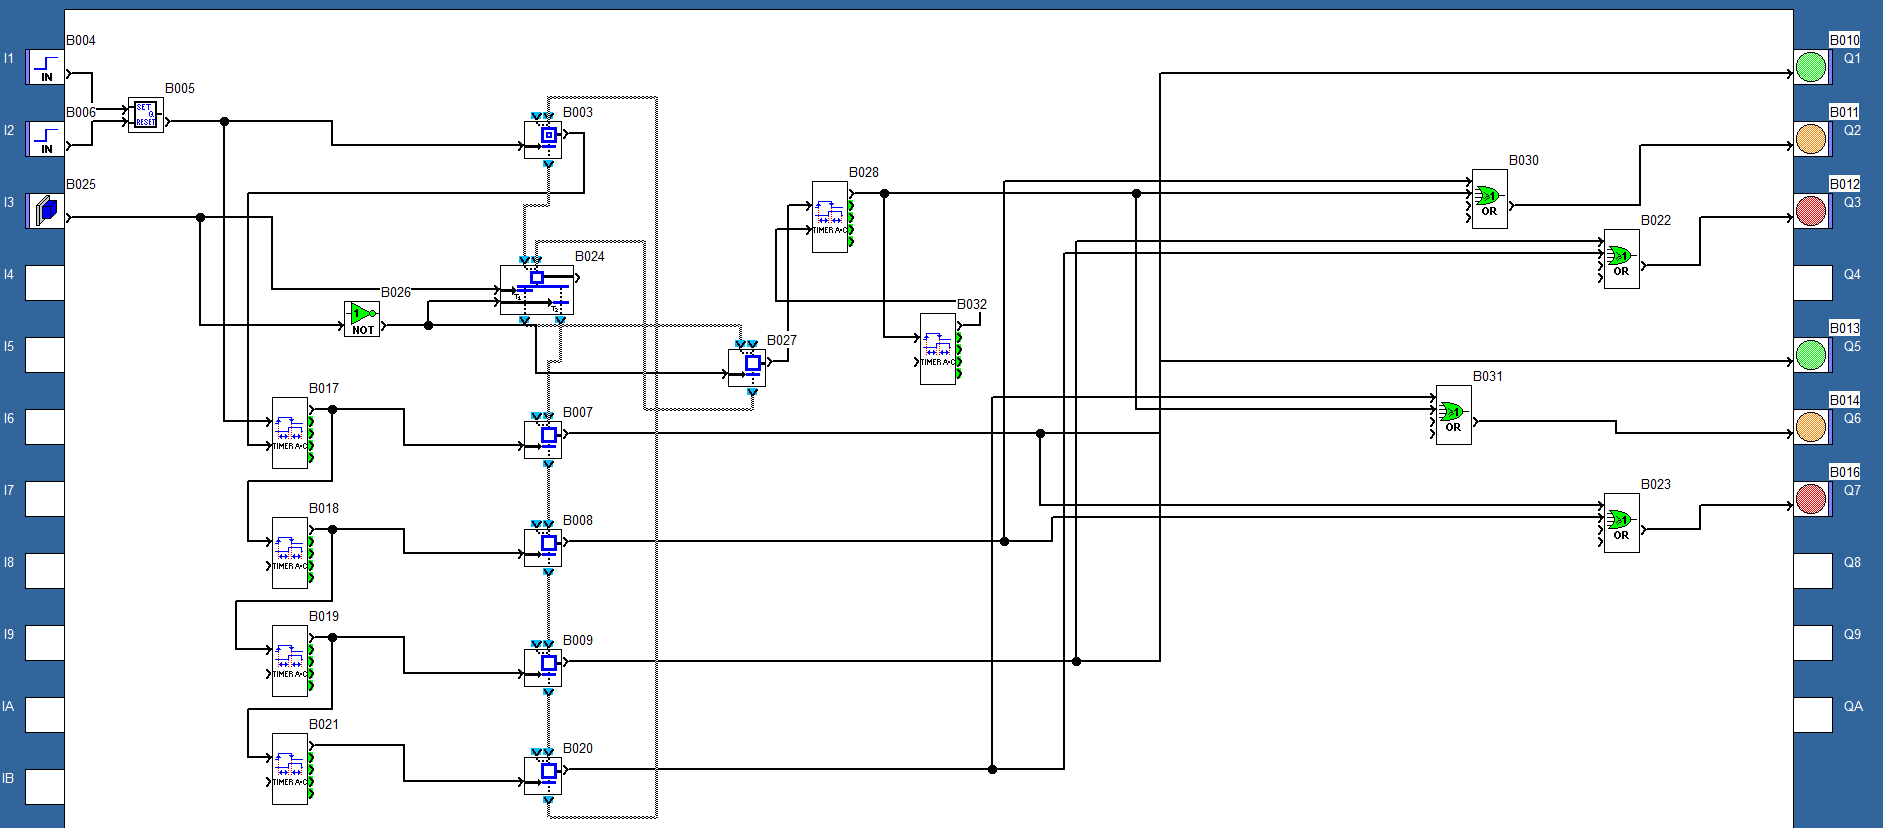Select the step block B007
Screen dimensions: 1883x828
point(543,439)
